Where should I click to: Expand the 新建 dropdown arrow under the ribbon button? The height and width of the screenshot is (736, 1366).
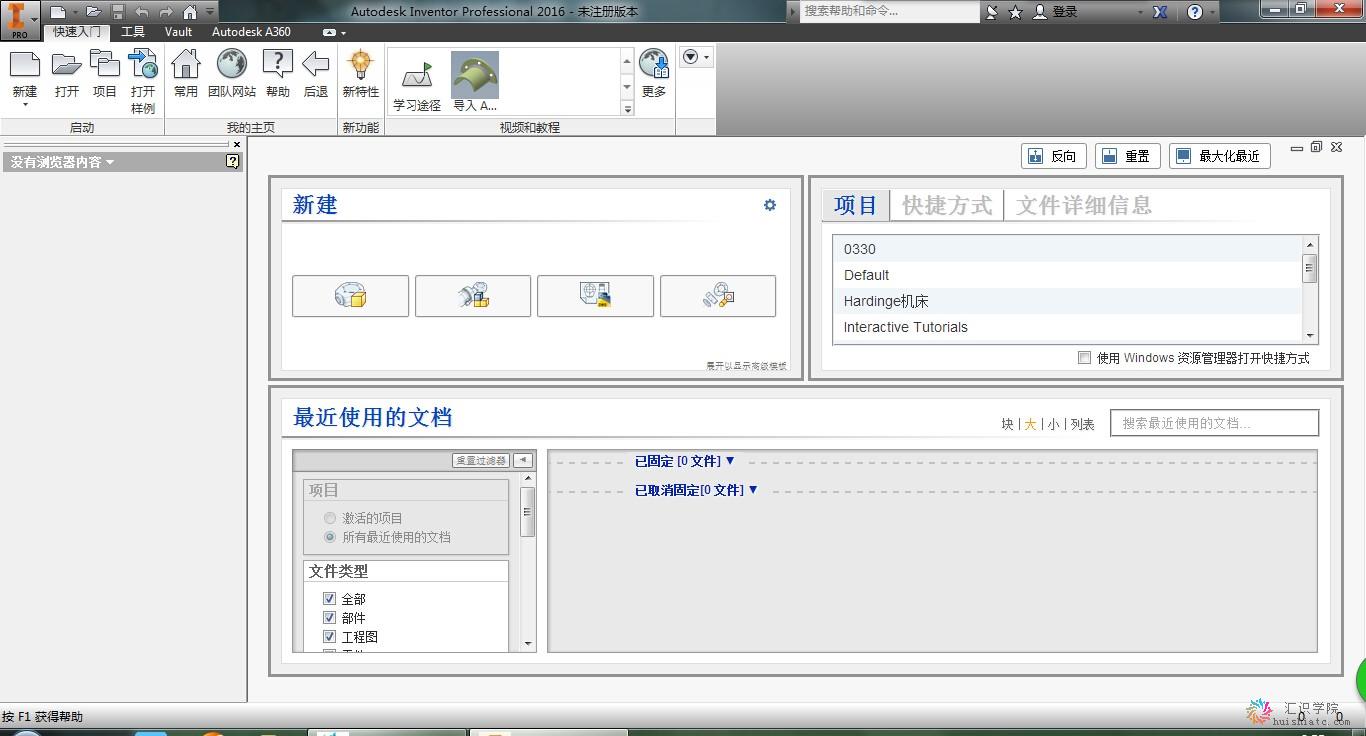point(25,105)
